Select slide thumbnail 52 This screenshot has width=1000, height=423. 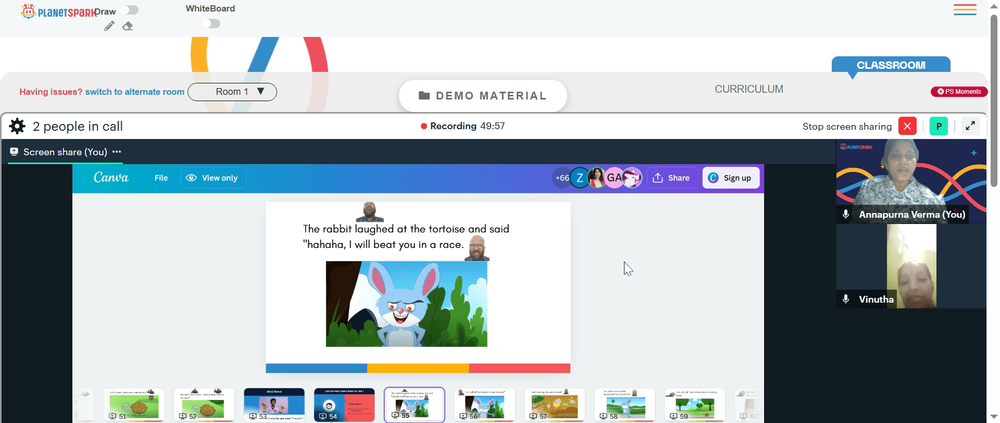[204, 404]
